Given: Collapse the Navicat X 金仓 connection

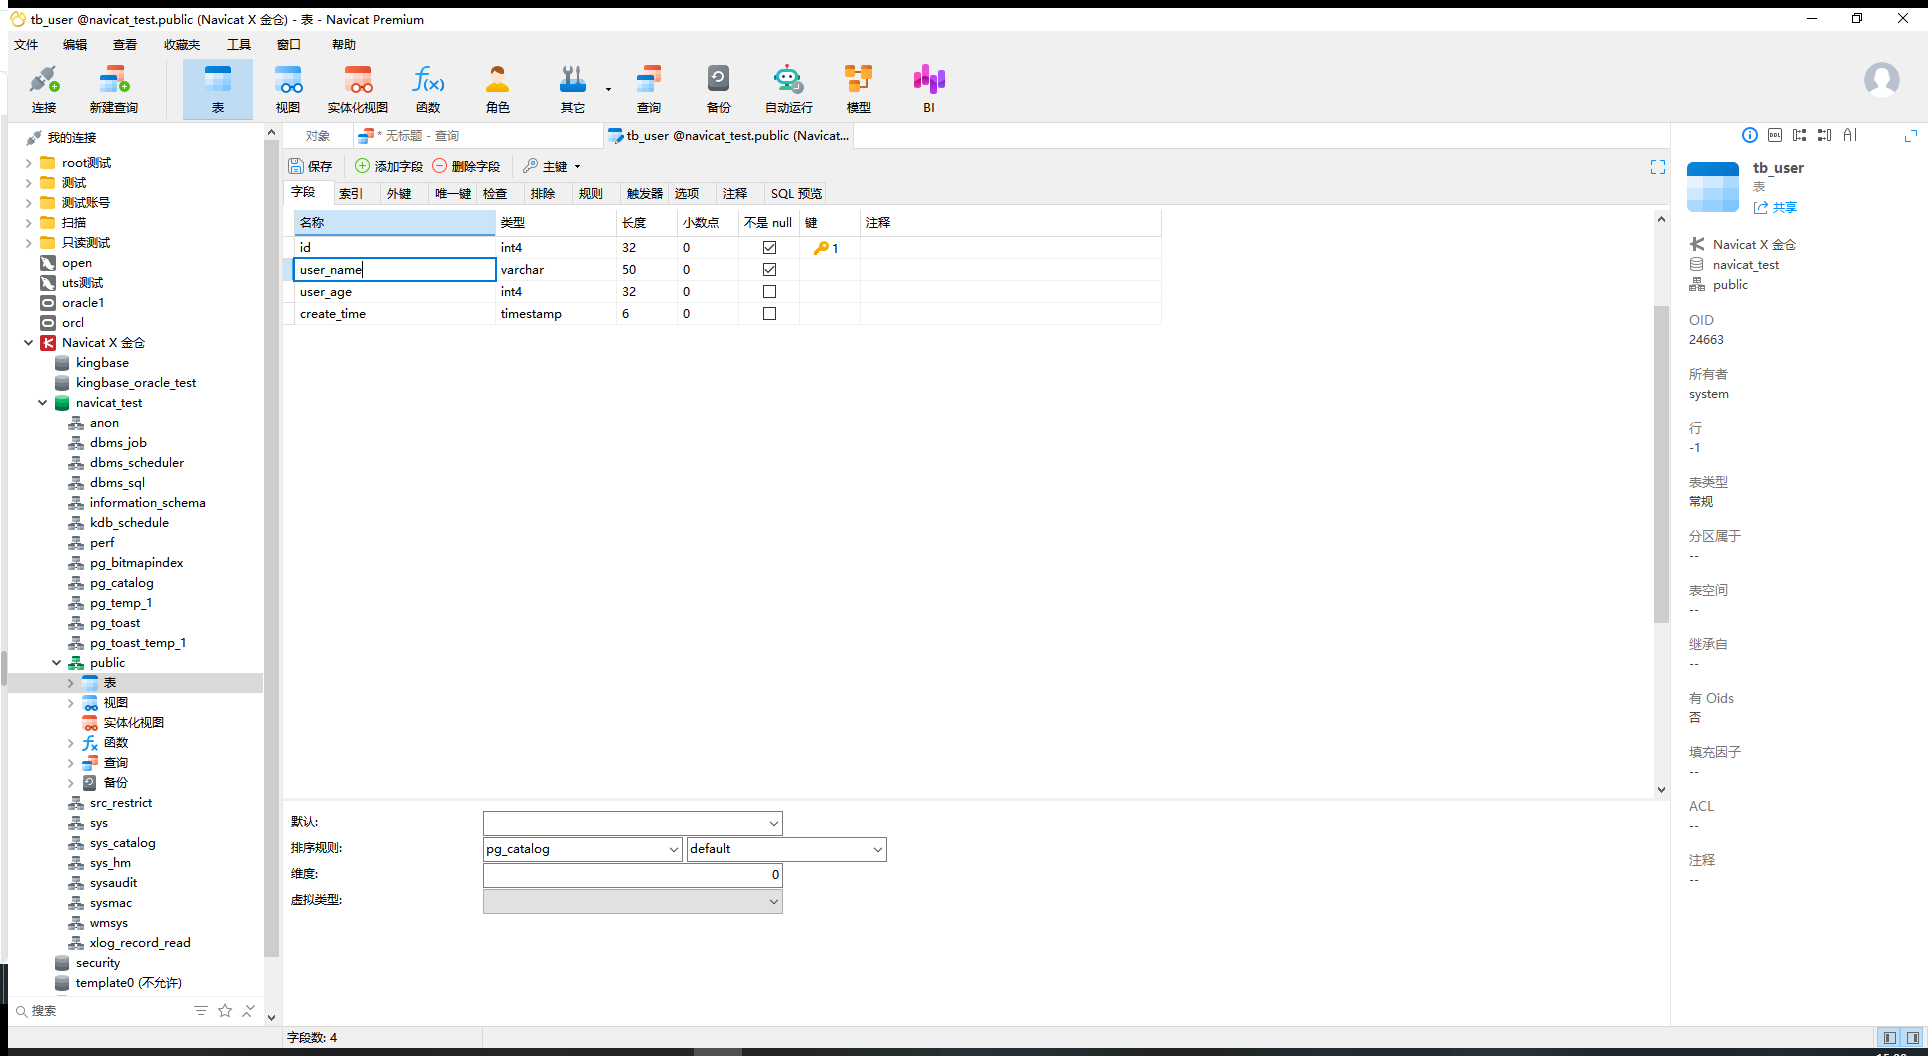Looking at the screenshot, I should (29, 343).
